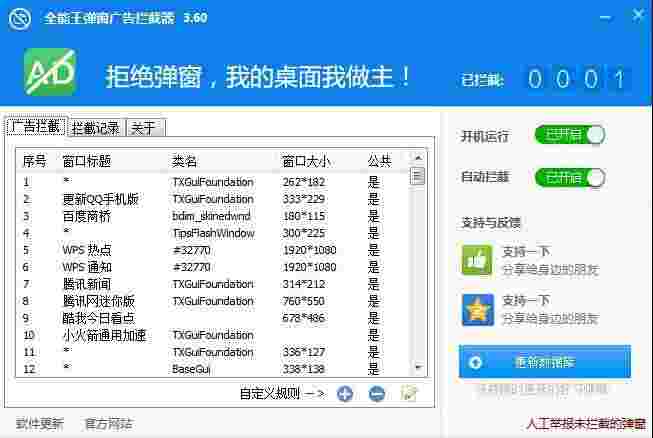
Task: Click the 262*182 window size cell
Action: 304,182
